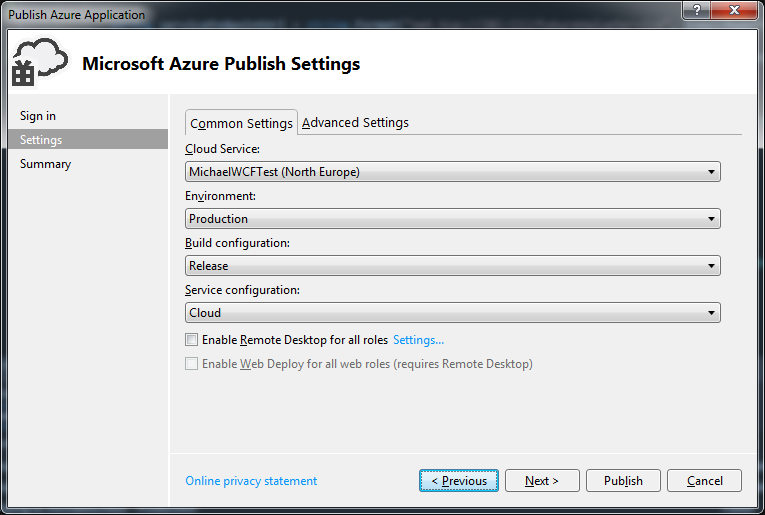765x515 pixels.
Task: Go to the Sign in step
Action: coord(38,116)
